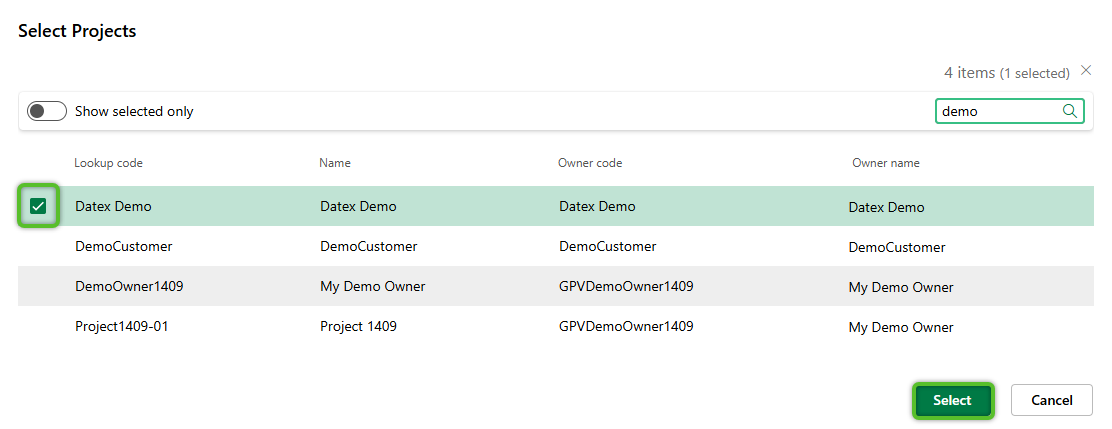Click the DemoCustomer owner name cell
The width and height of the screenshot is (1112, 429).
tap(897, 247)
